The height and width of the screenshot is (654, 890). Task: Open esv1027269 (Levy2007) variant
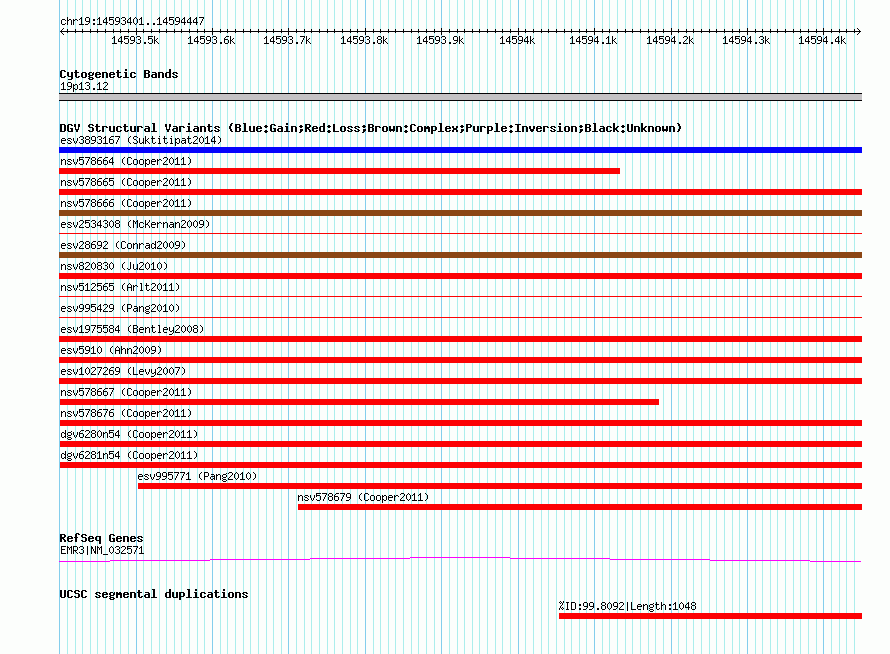coord(123,371)
